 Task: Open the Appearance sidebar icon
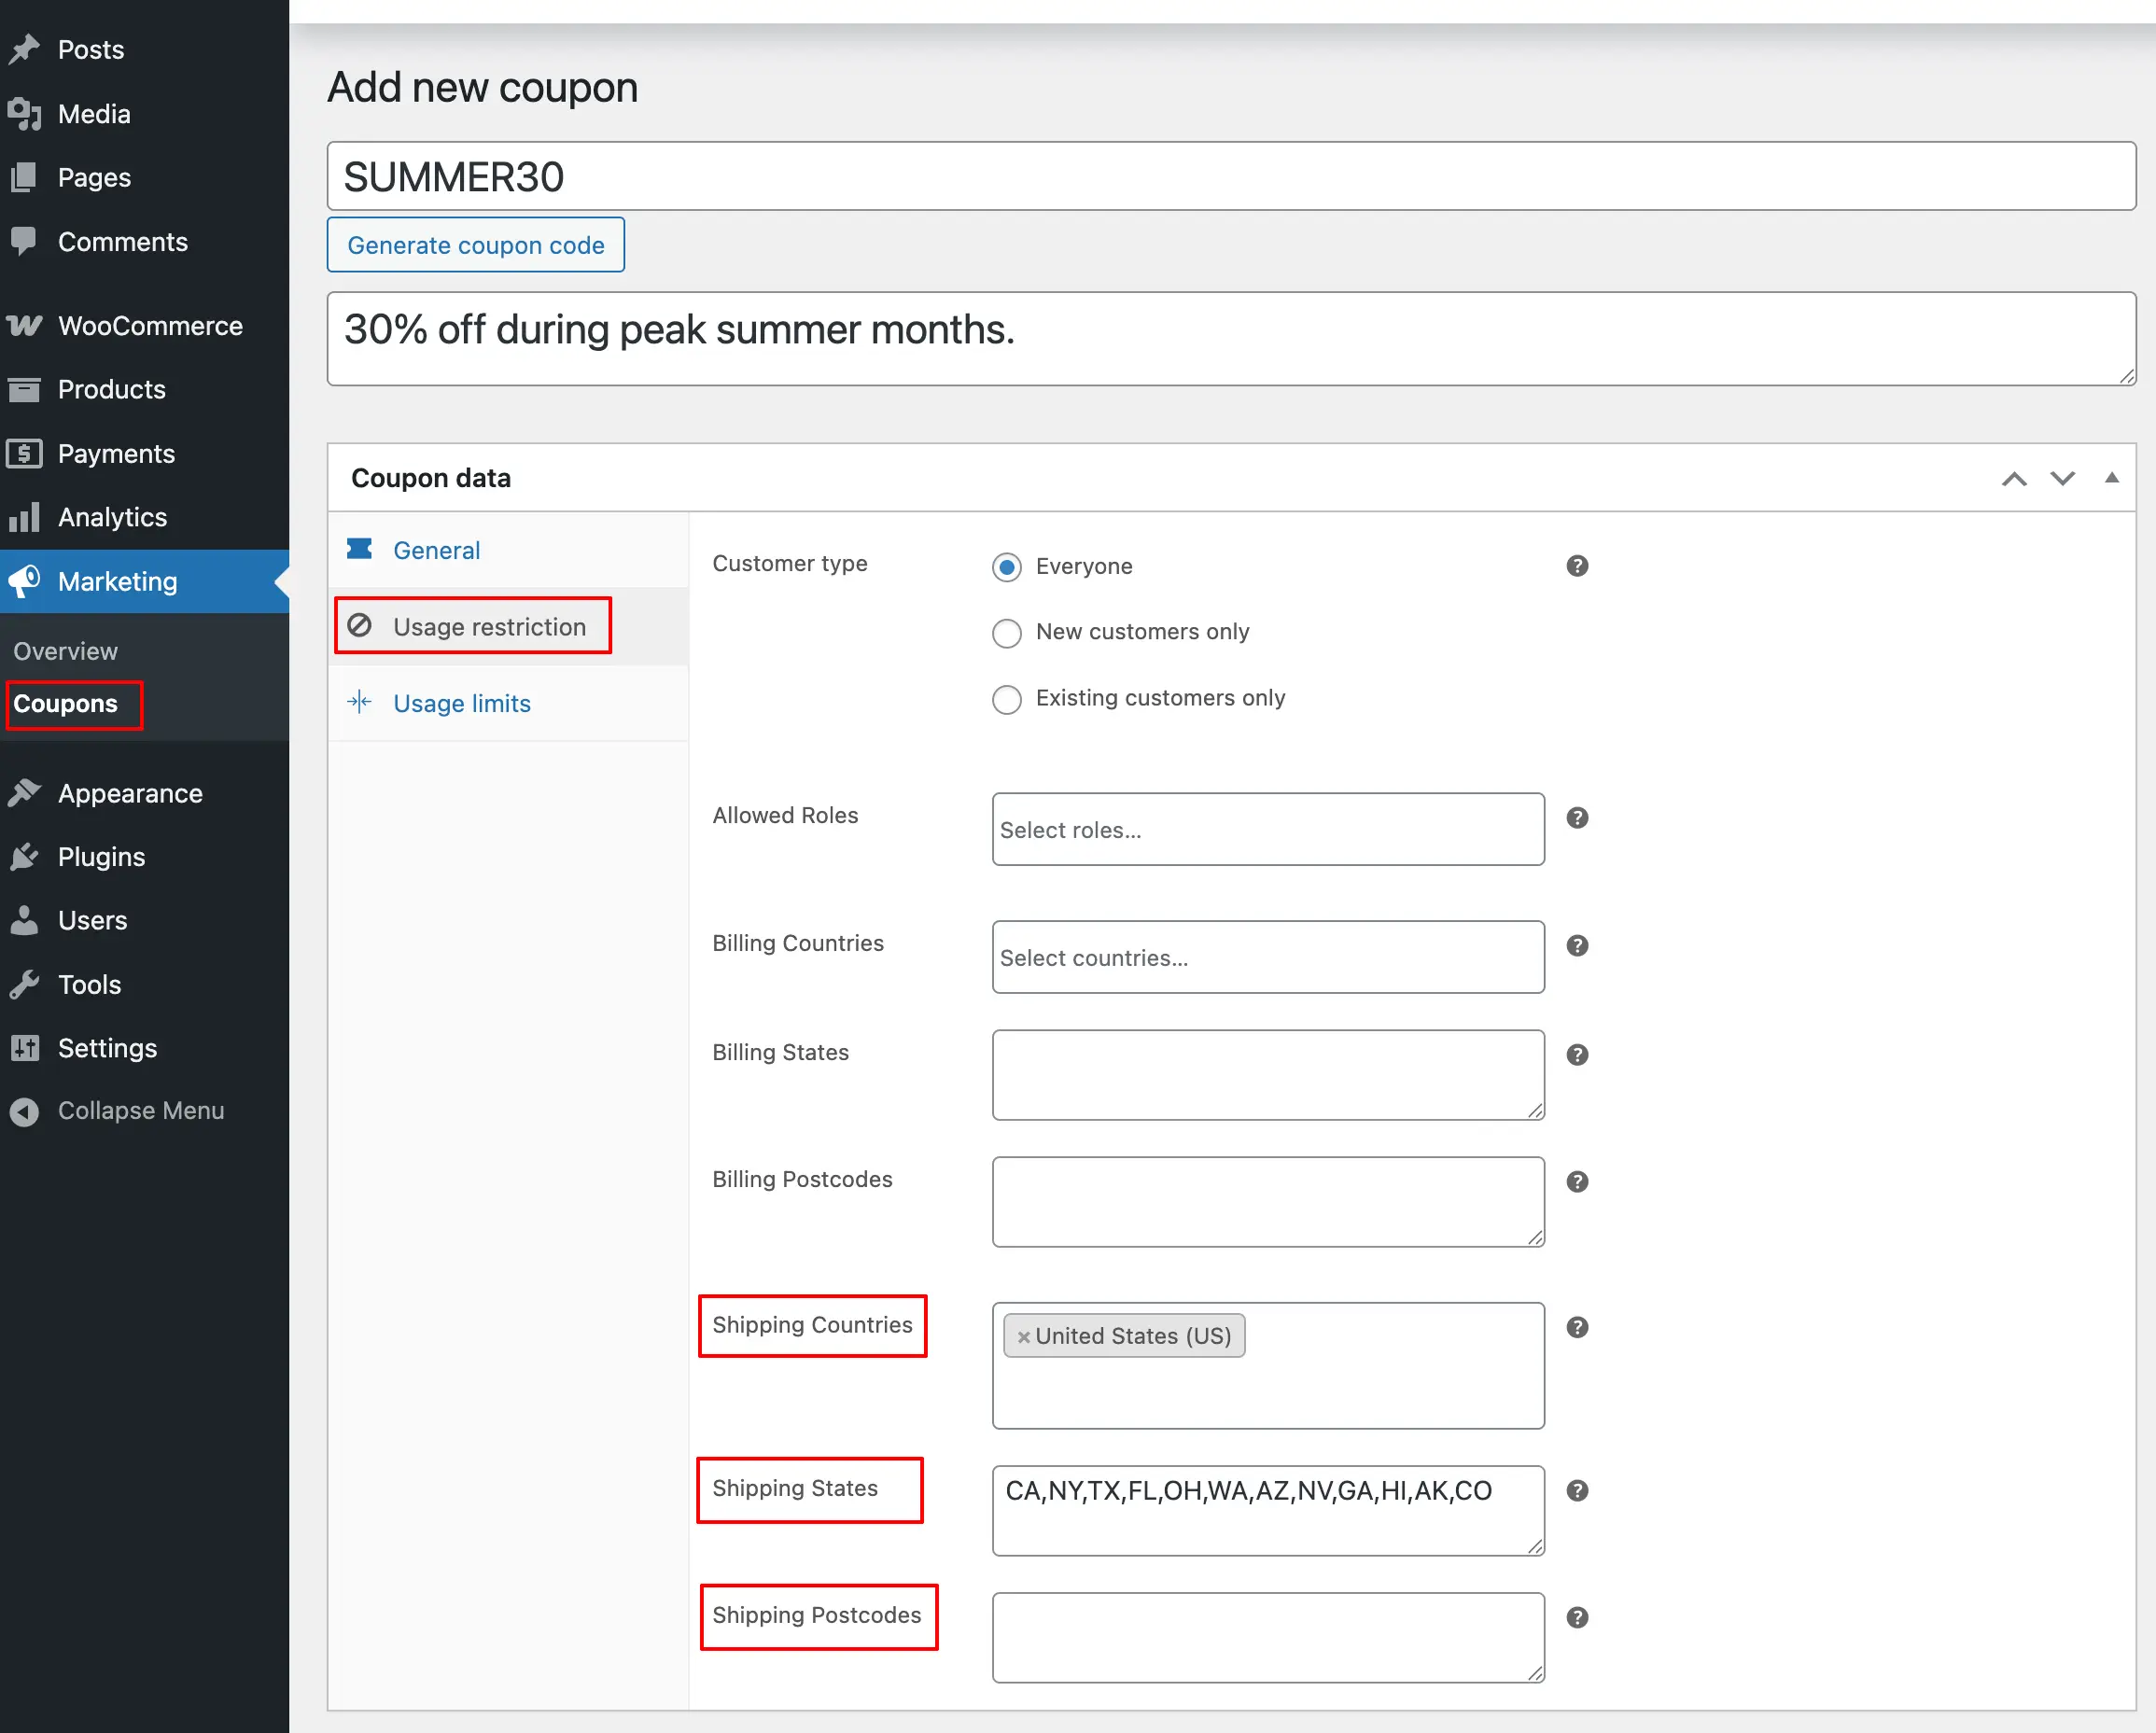(26, 792)
